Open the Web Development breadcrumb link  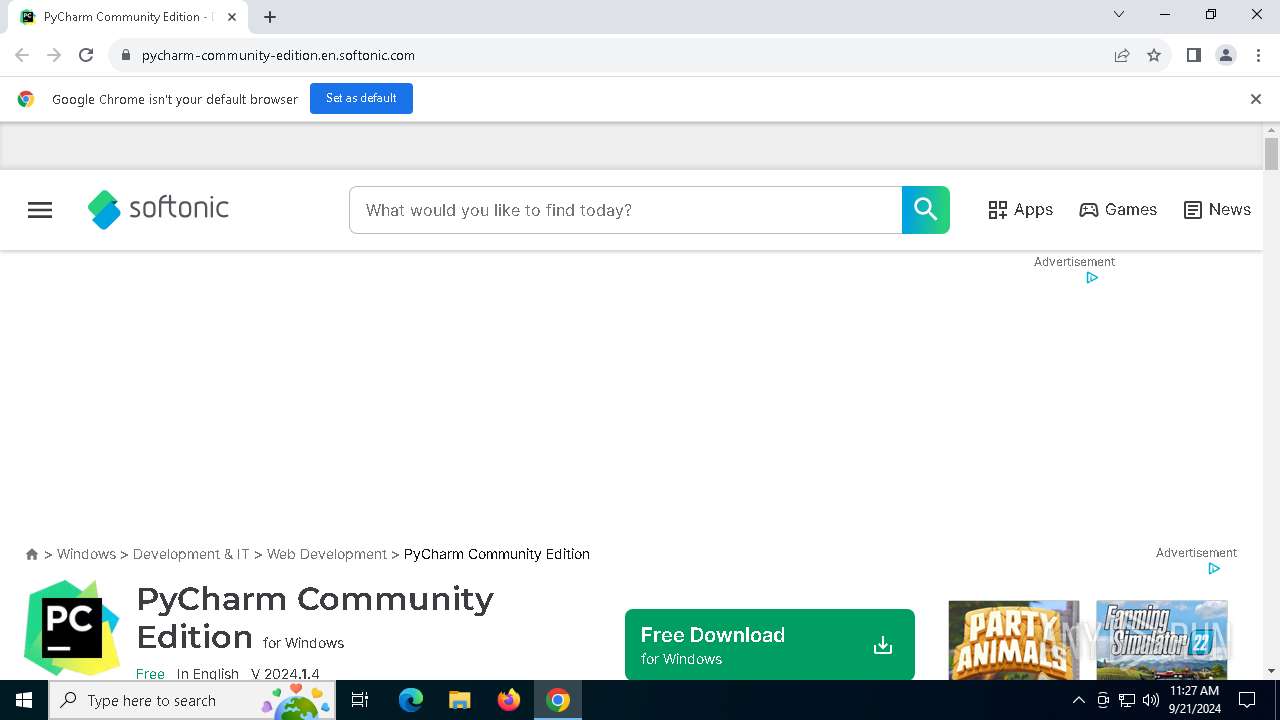(x=327, y=554)
